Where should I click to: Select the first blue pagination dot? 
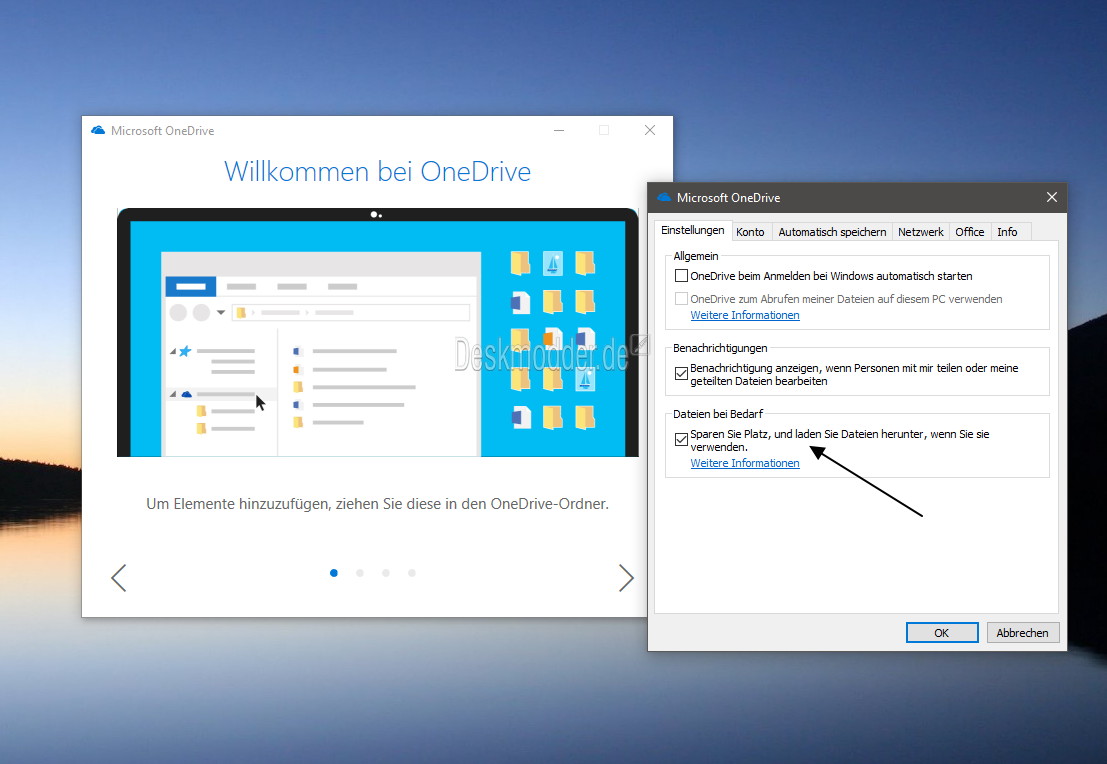[x=334, y=573]
